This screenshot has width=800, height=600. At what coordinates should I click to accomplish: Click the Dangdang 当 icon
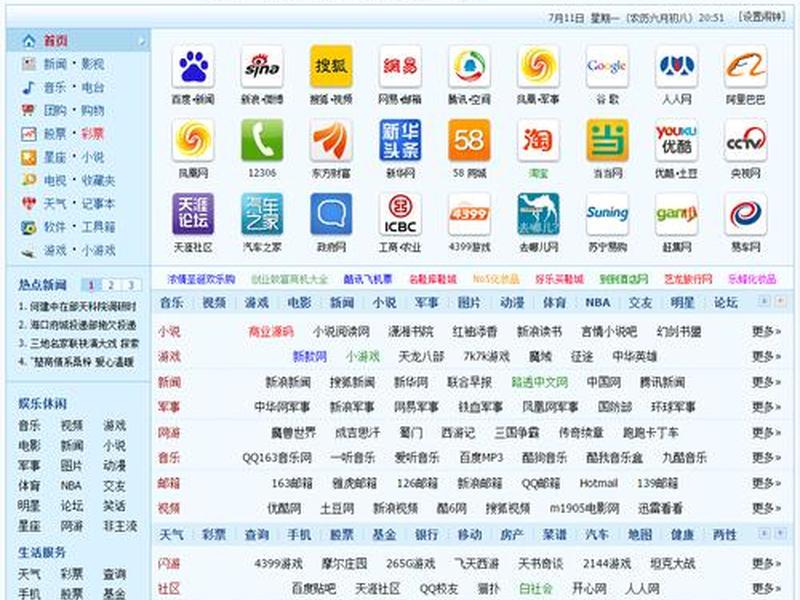pyautogui.click(x=607, y=140)
